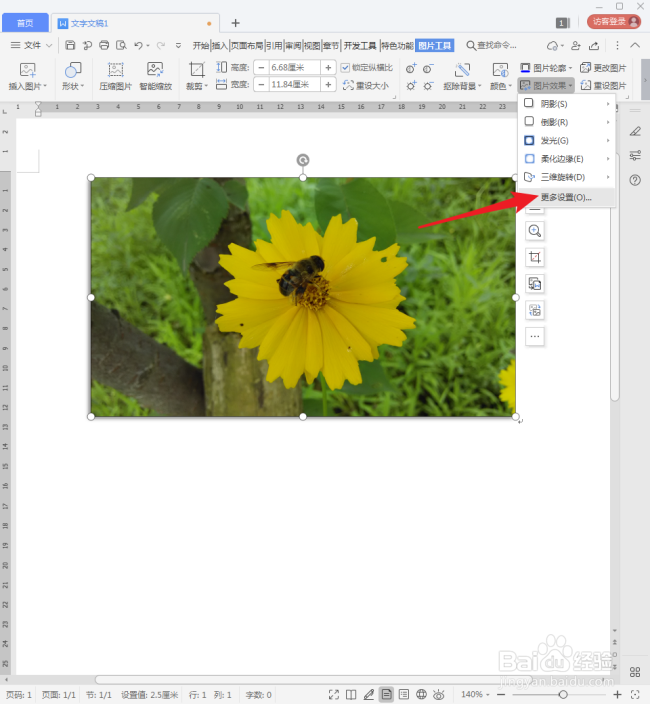650x704 pixels.
Task: Decrease width with the minus stepper
Action: [261, 84]
